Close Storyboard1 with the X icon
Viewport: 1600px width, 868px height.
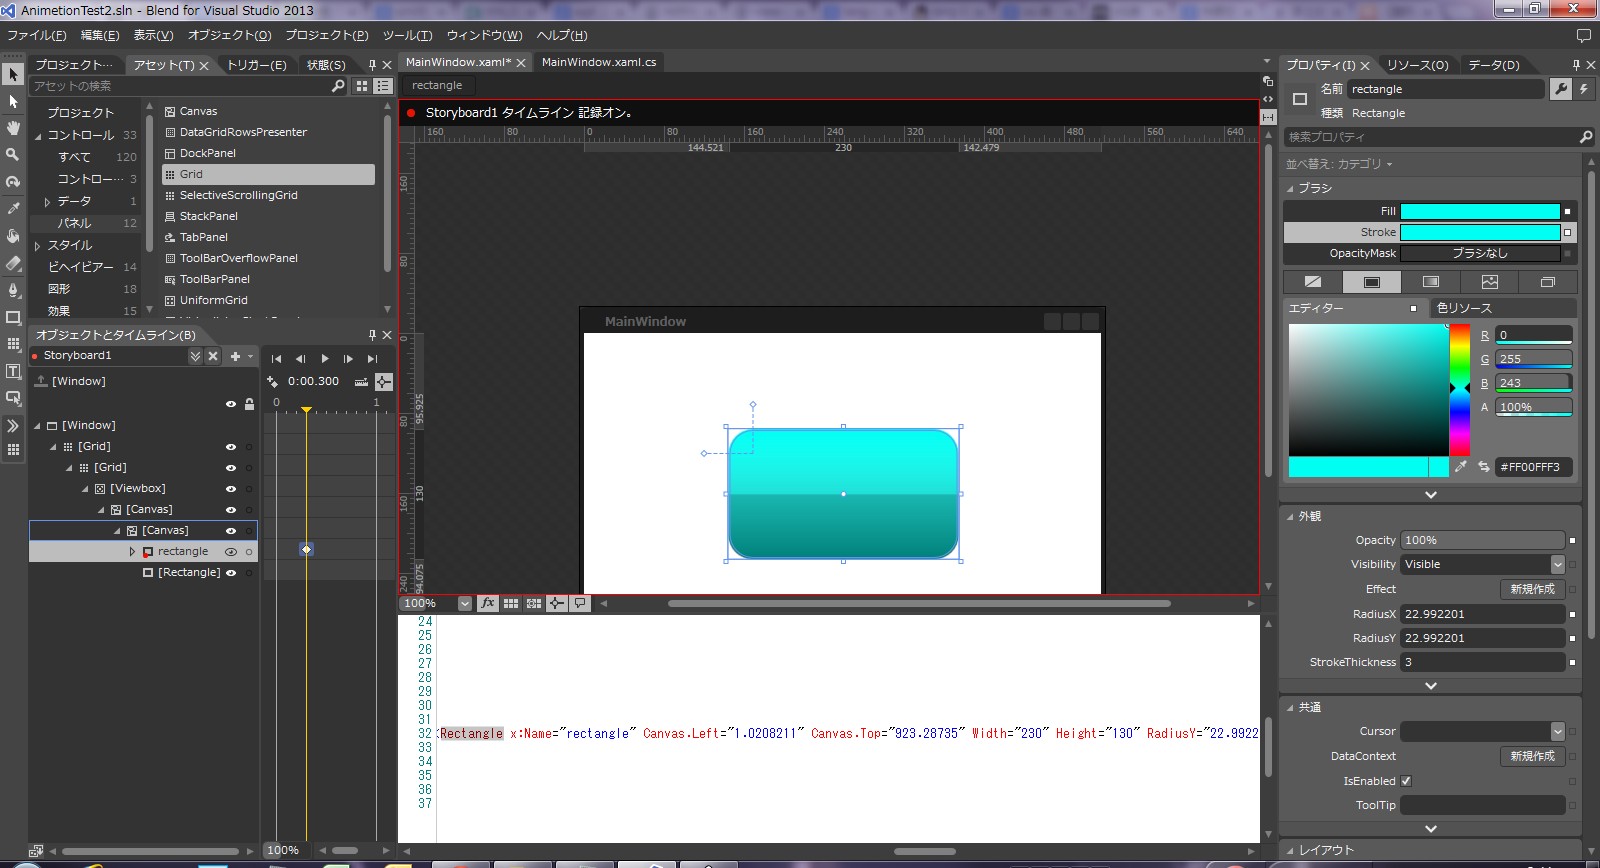(x=213, y=356)
